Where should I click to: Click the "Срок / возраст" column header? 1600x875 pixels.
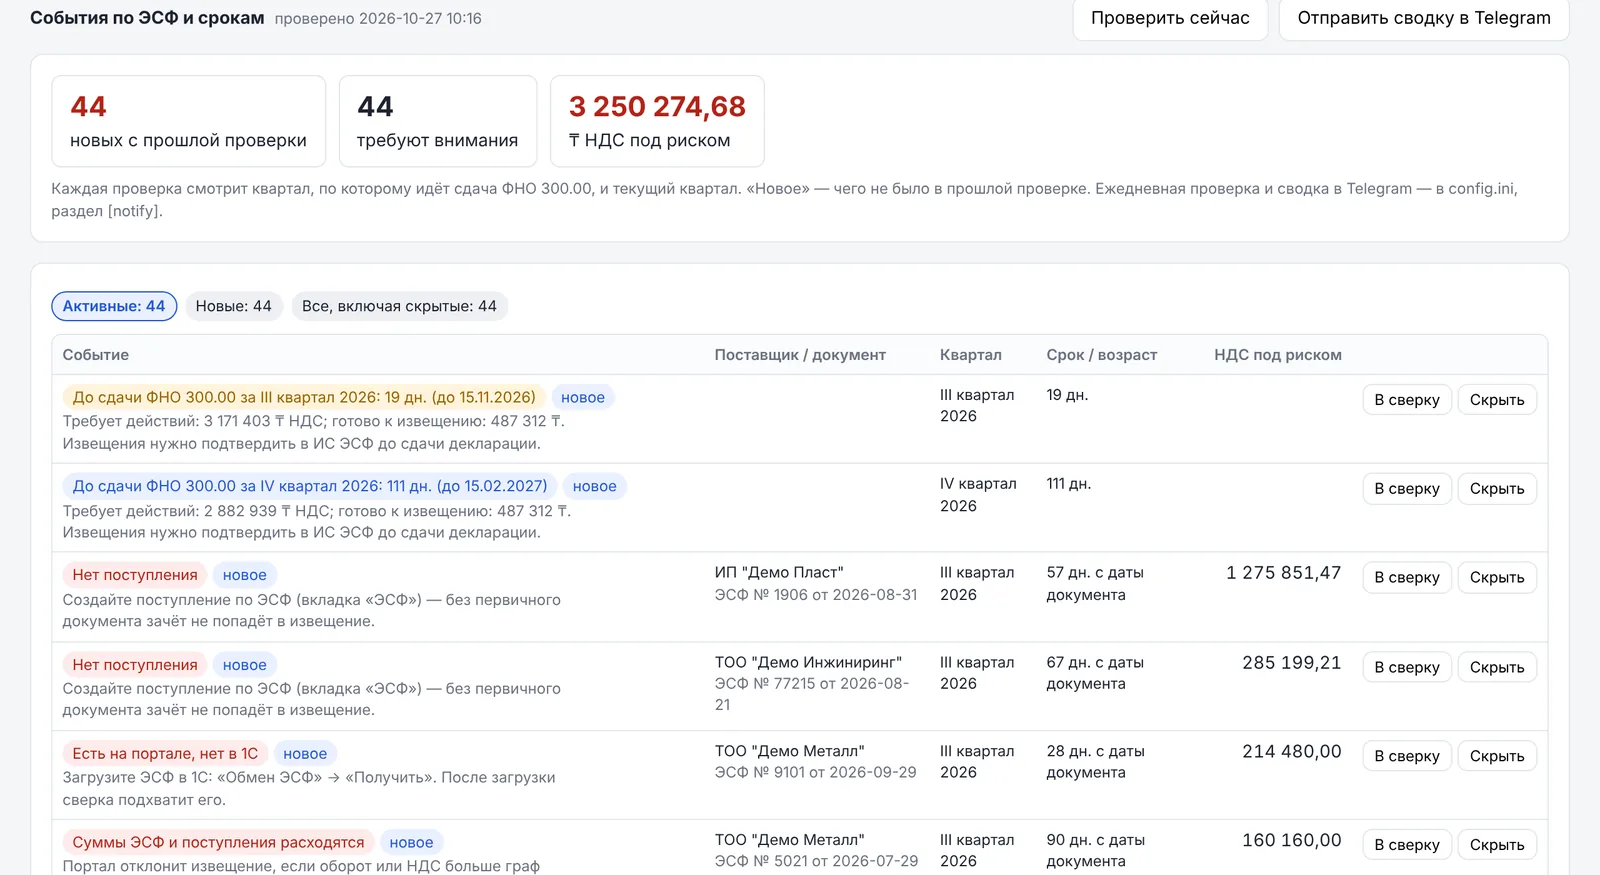tap(1102, 355)
